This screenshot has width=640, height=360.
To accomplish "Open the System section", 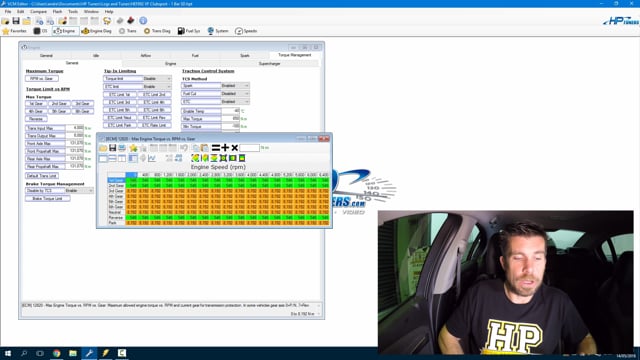I will [x=218, y=31].
